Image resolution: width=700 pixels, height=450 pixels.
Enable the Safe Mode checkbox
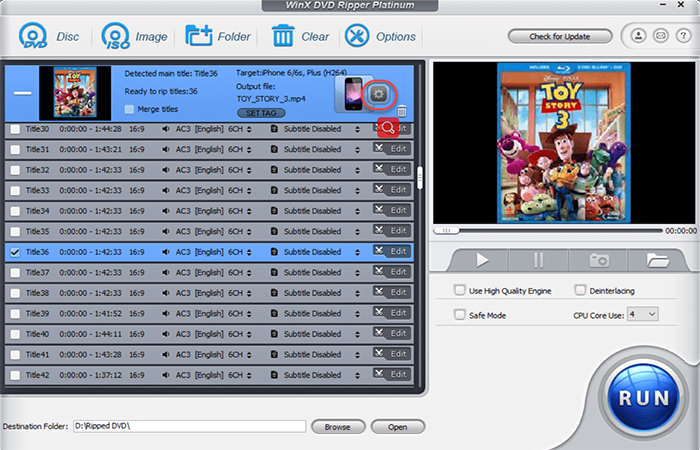click(x=459, y=315)
